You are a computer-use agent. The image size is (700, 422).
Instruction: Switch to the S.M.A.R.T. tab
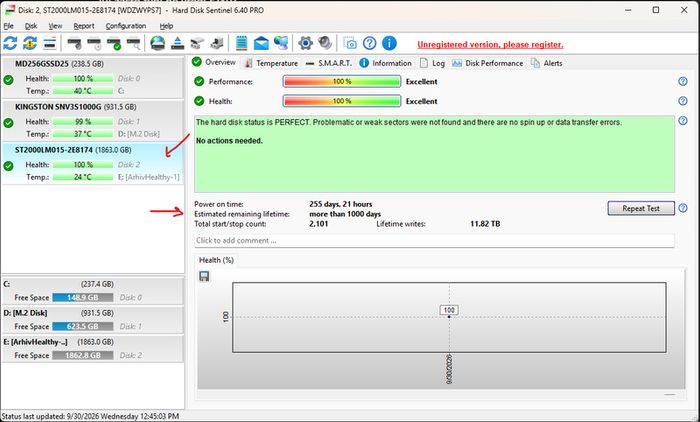click(329, 63)
